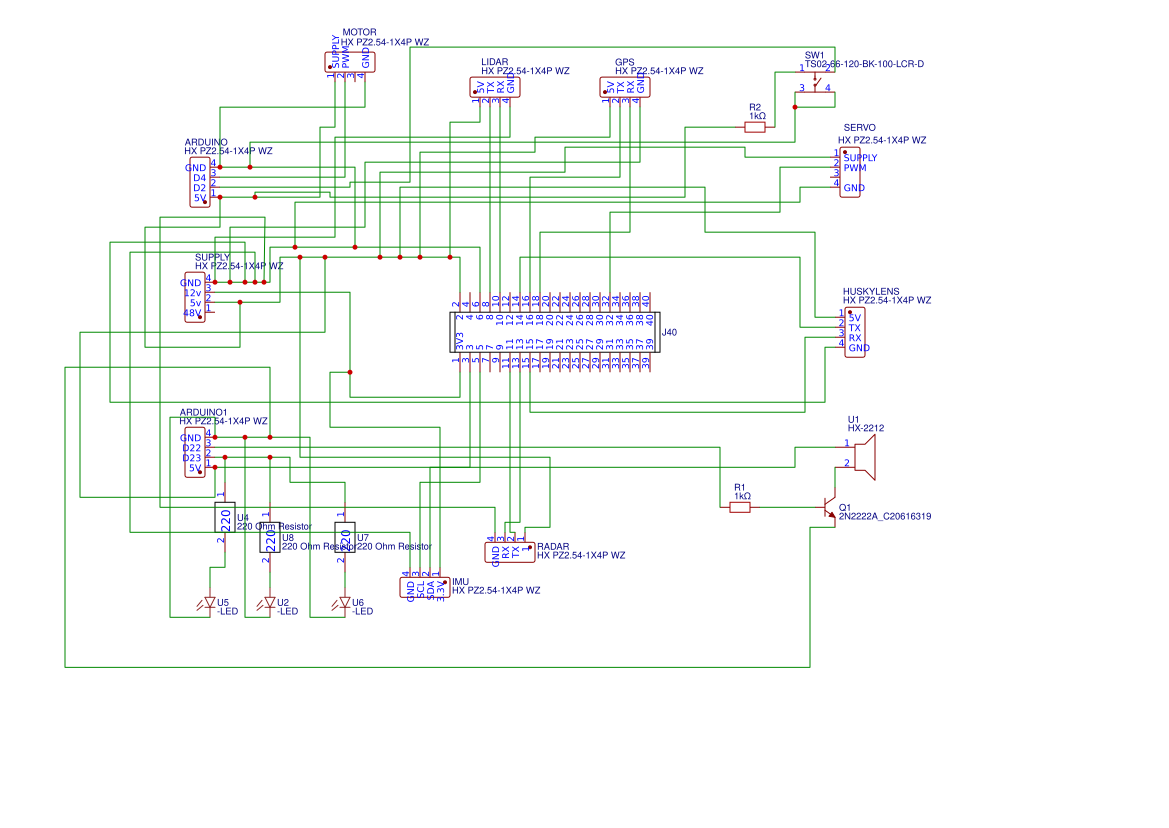Click the TS02-66-120-BK-100-LCR-D part name
Screen dimensions: 1169x828
pyautogui.click(x=864, y=64)
